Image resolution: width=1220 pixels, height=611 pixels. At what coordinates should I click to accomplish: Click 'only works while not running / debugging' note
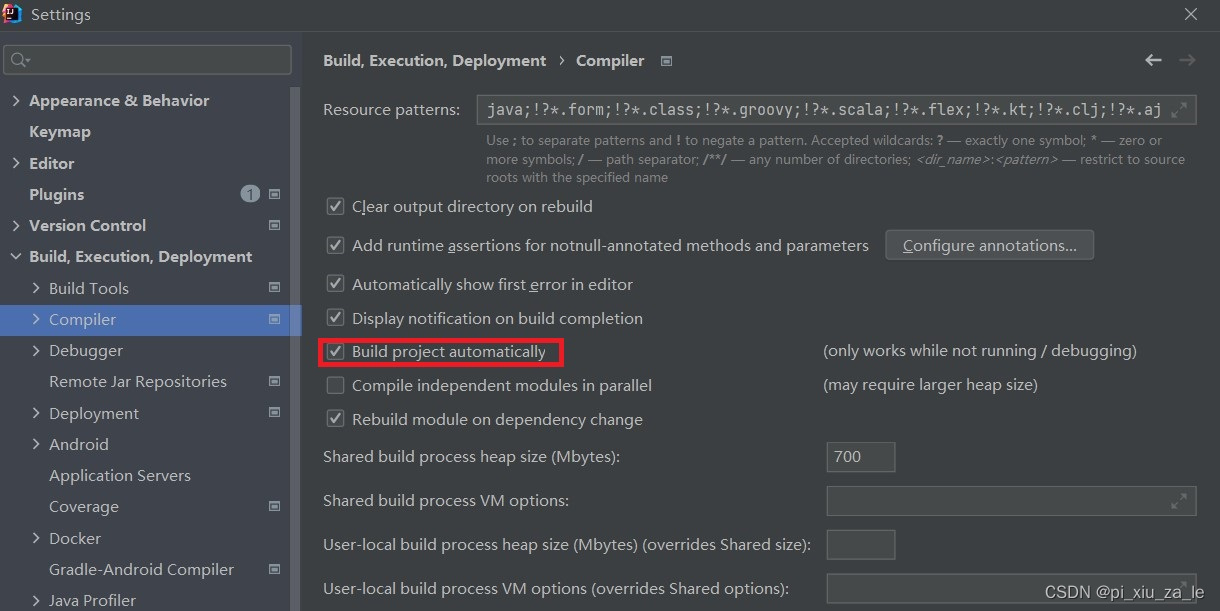(980, 351)
